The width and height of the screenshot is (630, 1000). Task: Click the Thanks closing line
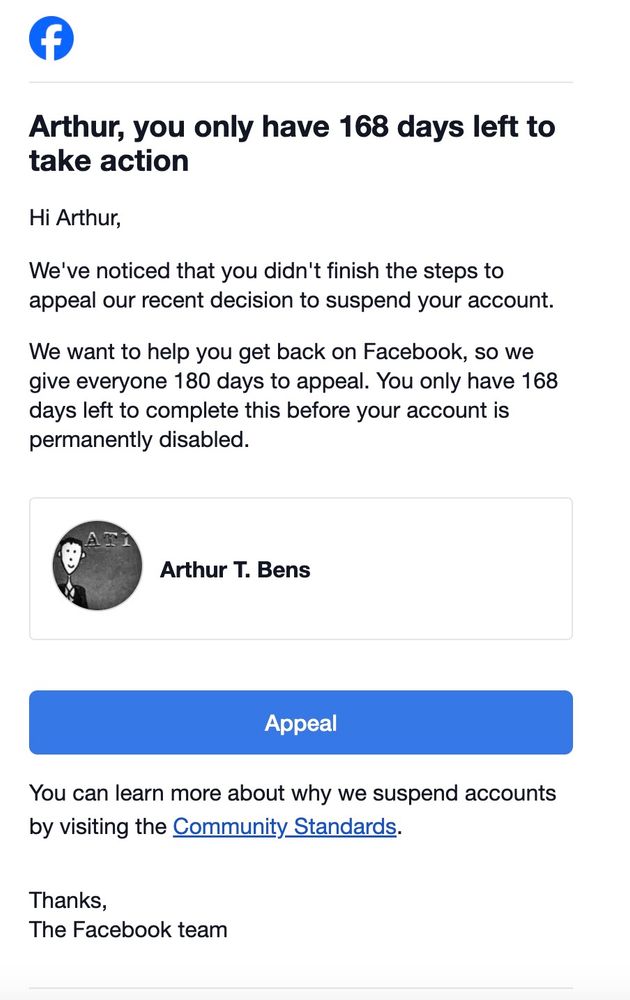[68, 900]
